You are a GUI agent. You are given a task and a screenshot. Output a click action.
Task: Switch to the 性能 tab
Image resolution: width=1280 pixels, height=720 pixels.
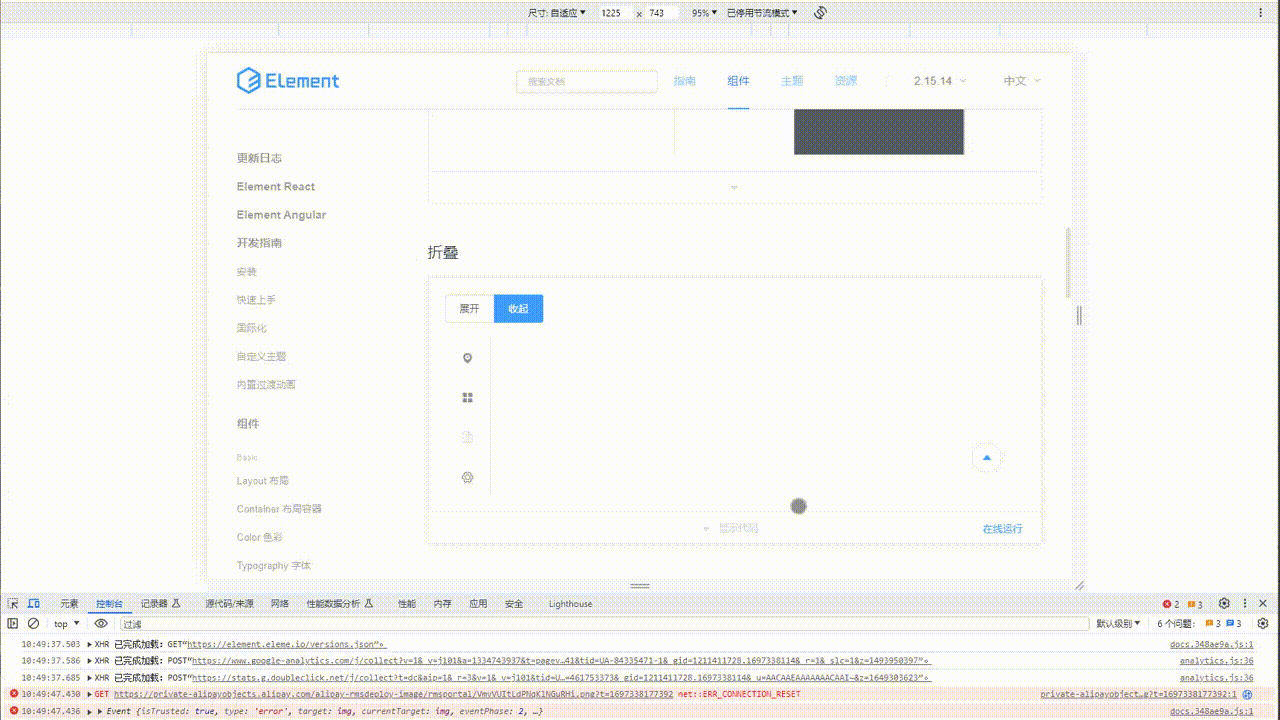click(x=407, y=604)
